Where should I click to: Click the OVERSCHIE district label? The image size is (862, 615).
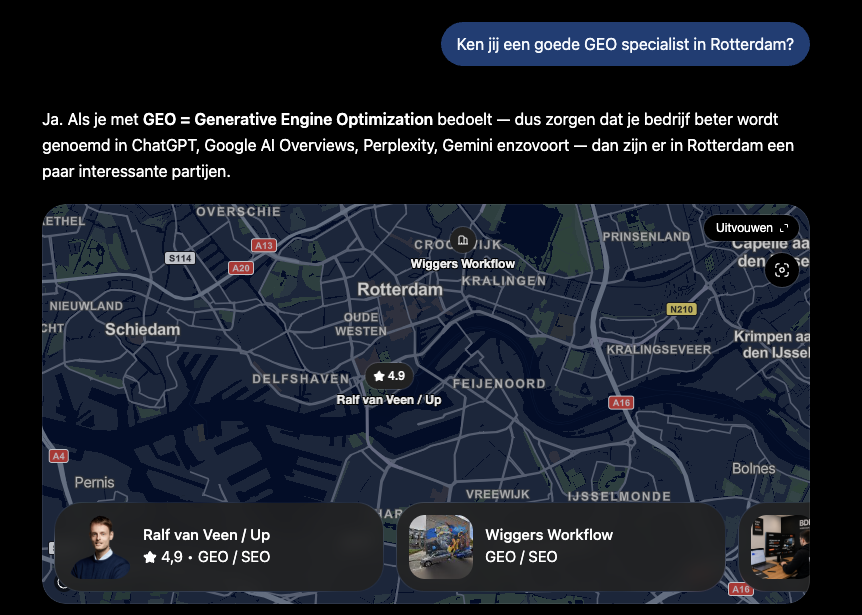[239, 212]
